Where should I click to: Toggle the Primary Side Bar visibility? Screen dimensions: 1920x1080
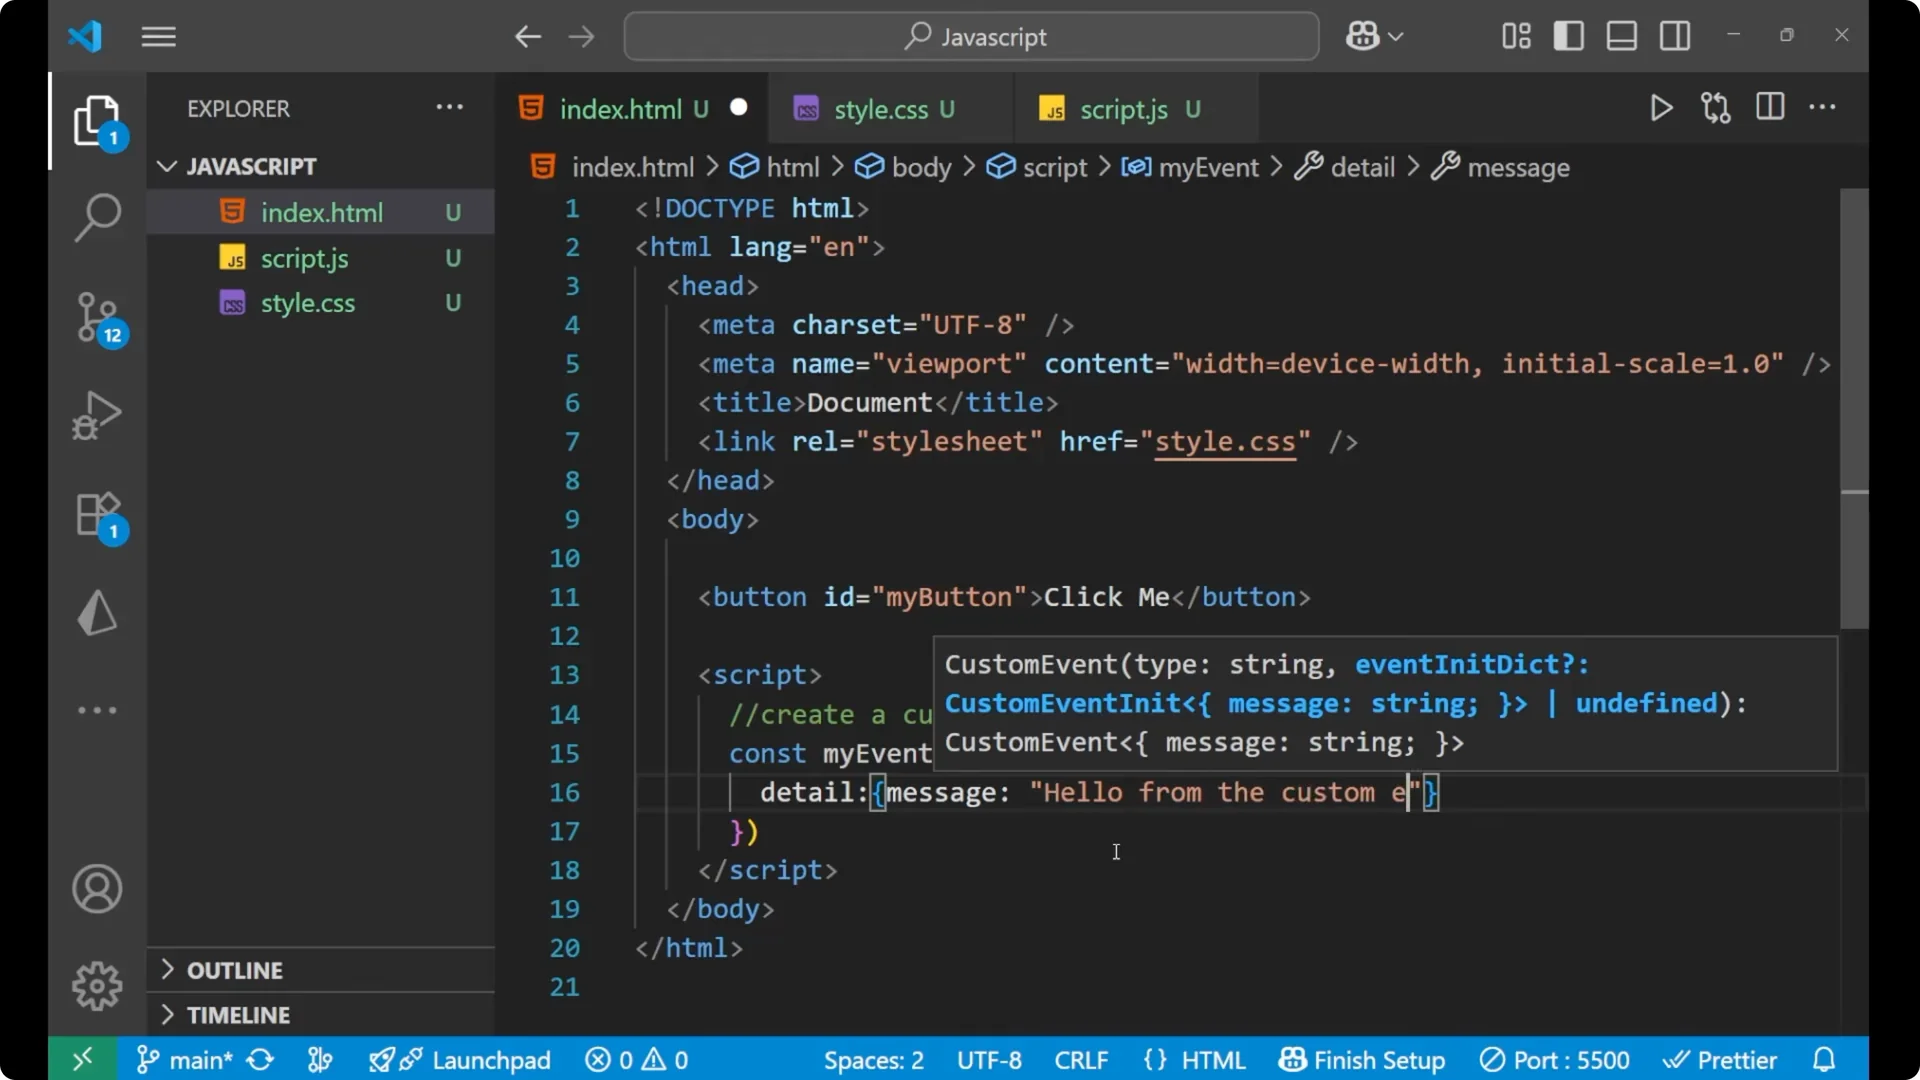point(1568,35)
